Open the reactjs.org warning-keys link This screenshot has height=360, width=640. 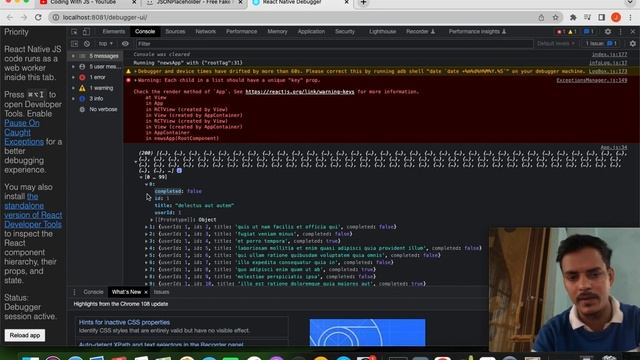point(300,92)
